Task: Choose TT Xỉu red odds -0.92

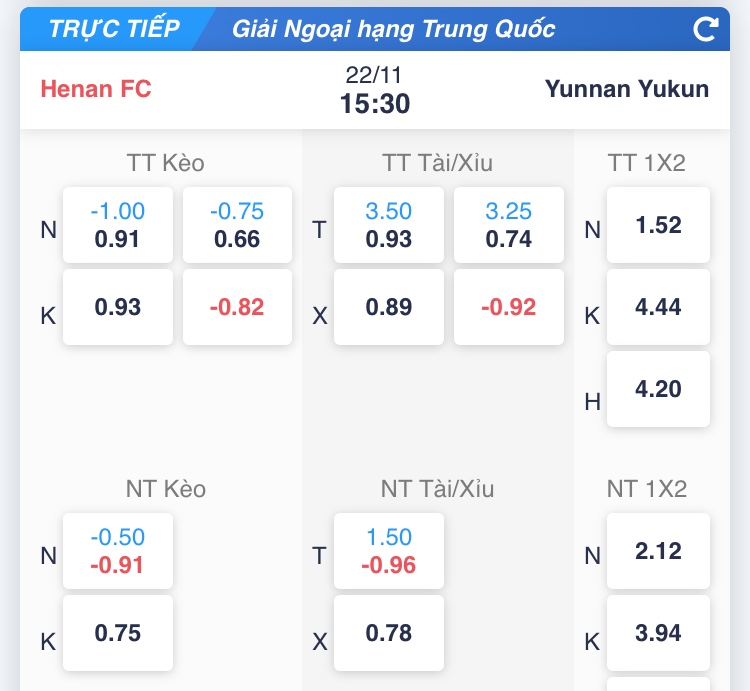Action: pyautogui.click(x=508, y=307)
